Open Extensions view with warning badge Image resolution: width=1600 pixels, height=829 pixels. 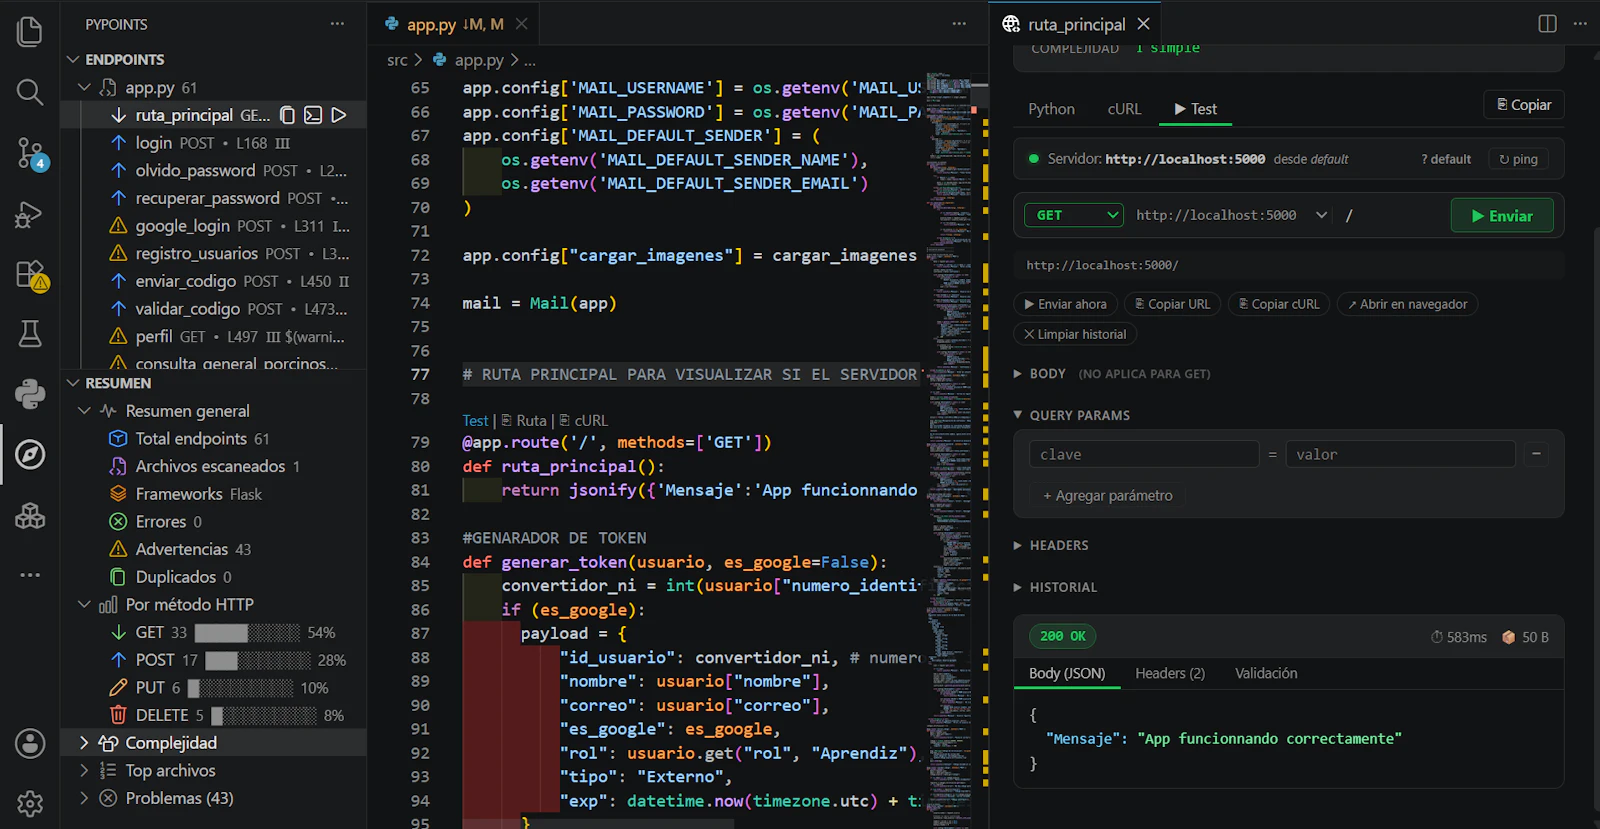[30, 274]
